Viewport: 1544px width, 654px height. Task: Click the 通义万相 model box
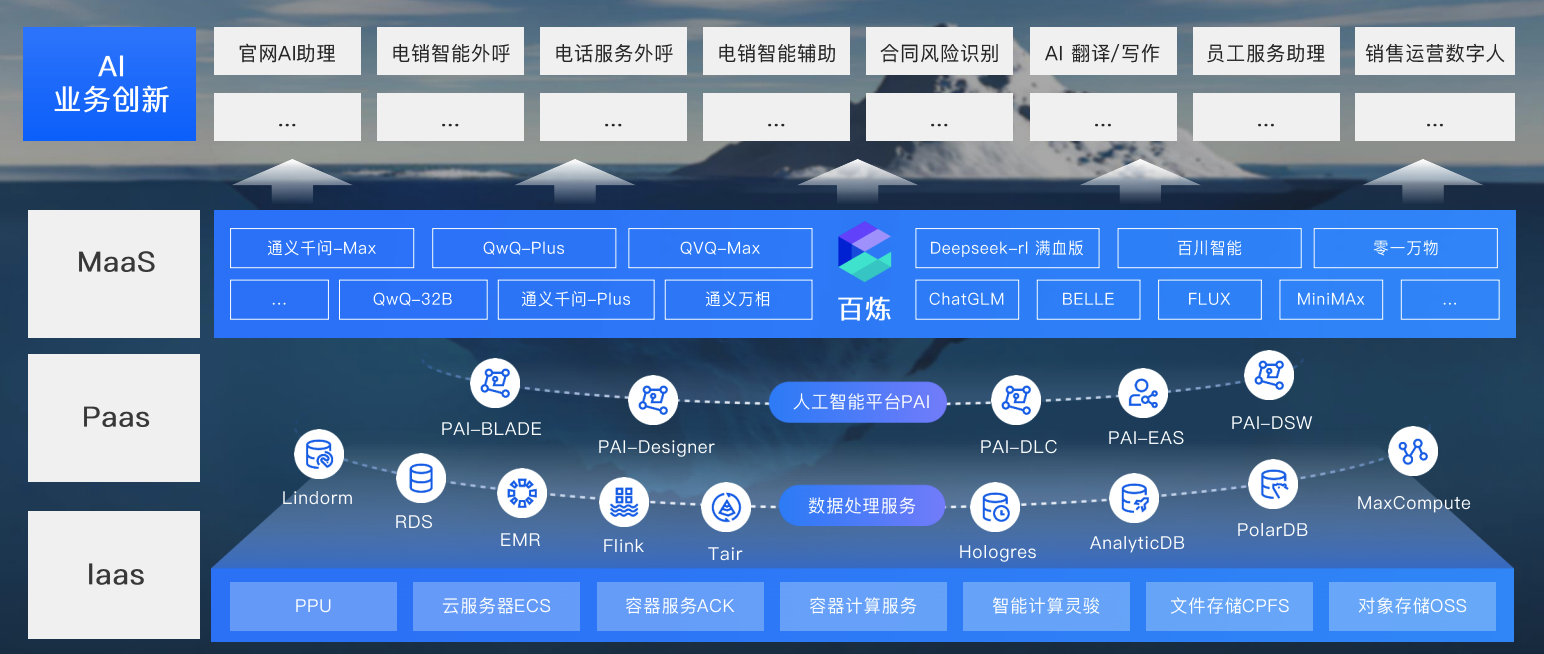click(x=738, y=299)
